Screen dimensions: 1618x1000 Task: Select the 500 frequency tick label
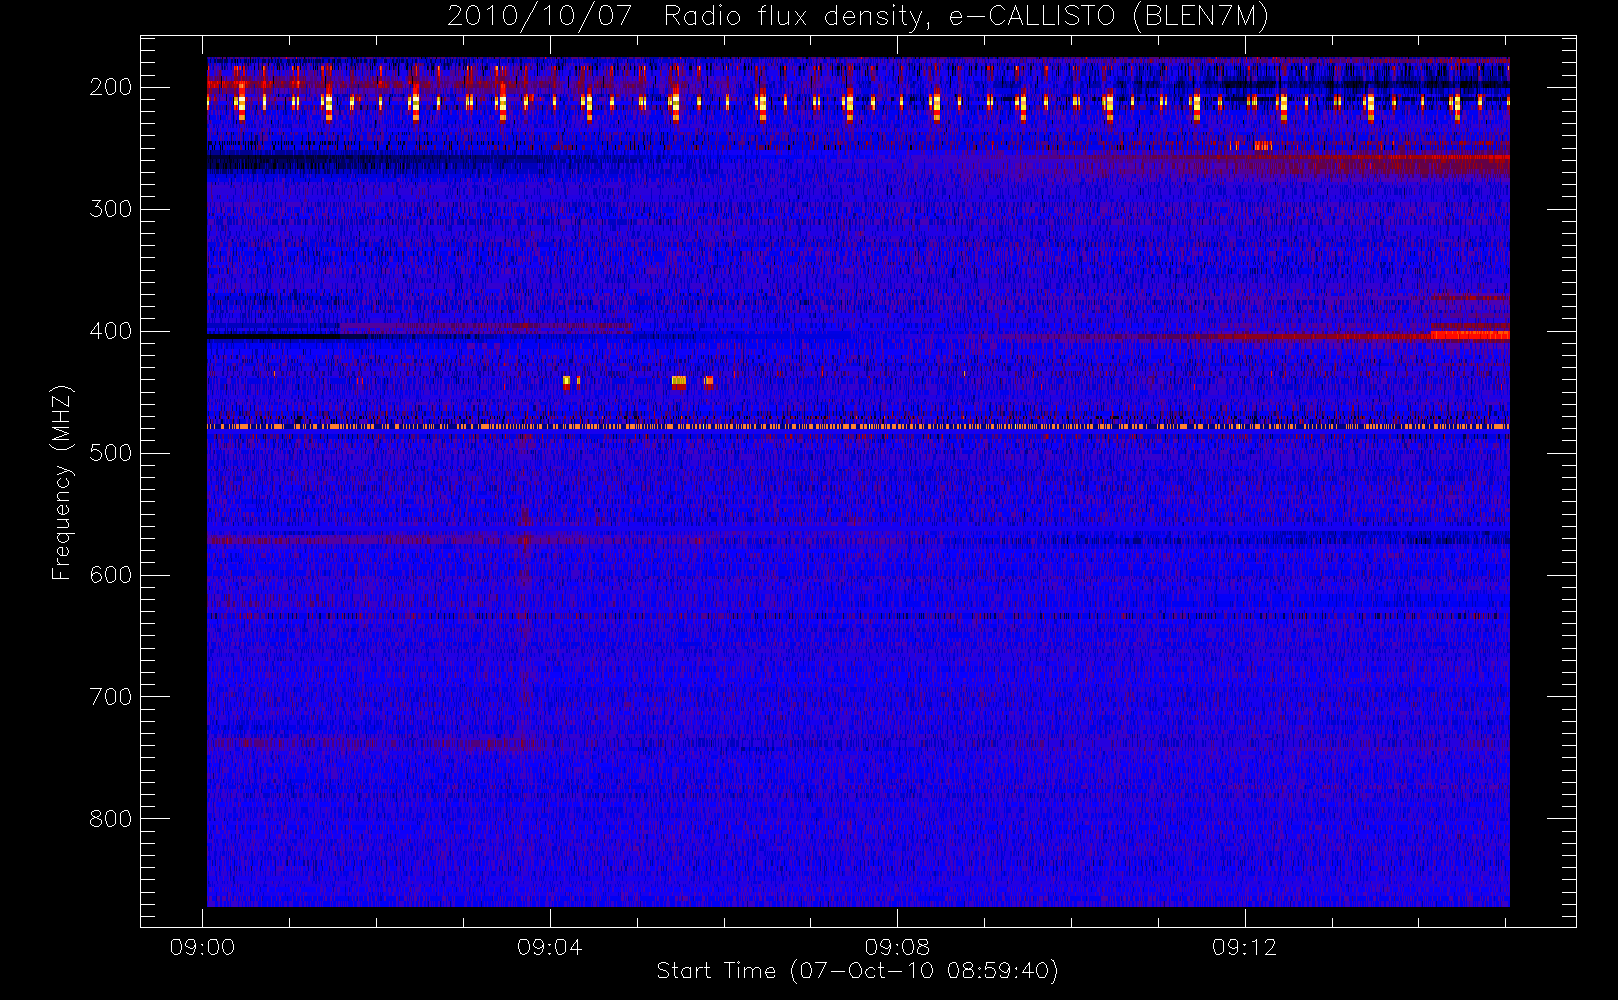[x=111, y=453]
